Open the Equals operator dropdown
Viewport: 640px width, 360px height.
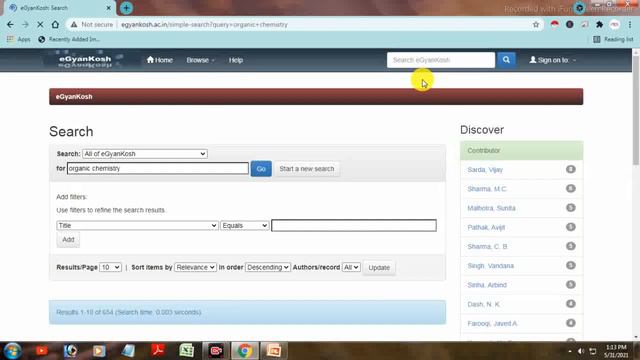[244, 225]
